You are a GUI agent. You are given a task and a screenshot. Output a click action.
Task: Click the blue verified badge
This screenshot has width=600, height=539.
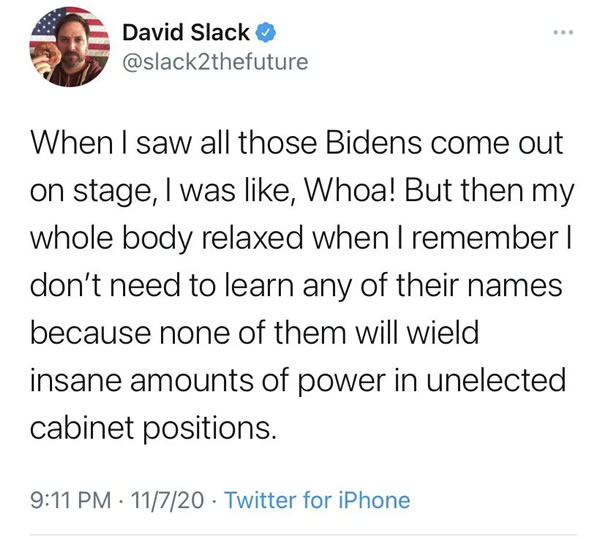(x=266, y=33)
